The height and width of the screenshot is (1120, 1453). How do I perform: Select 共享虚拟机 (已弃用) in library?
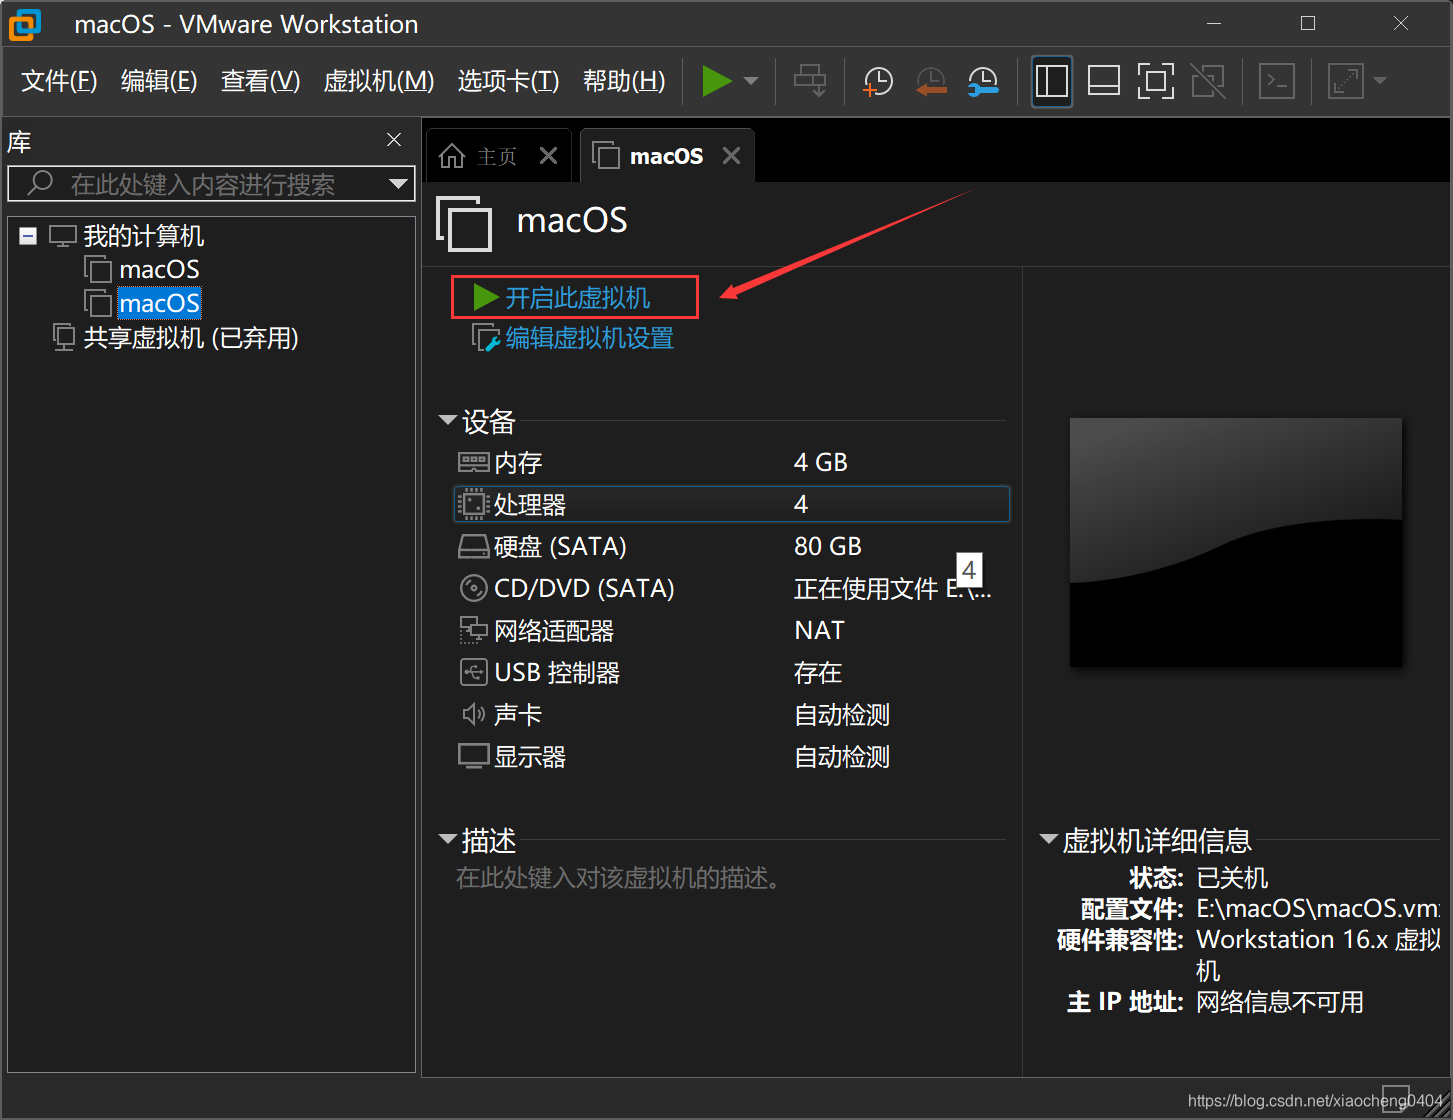pos(191,338)
